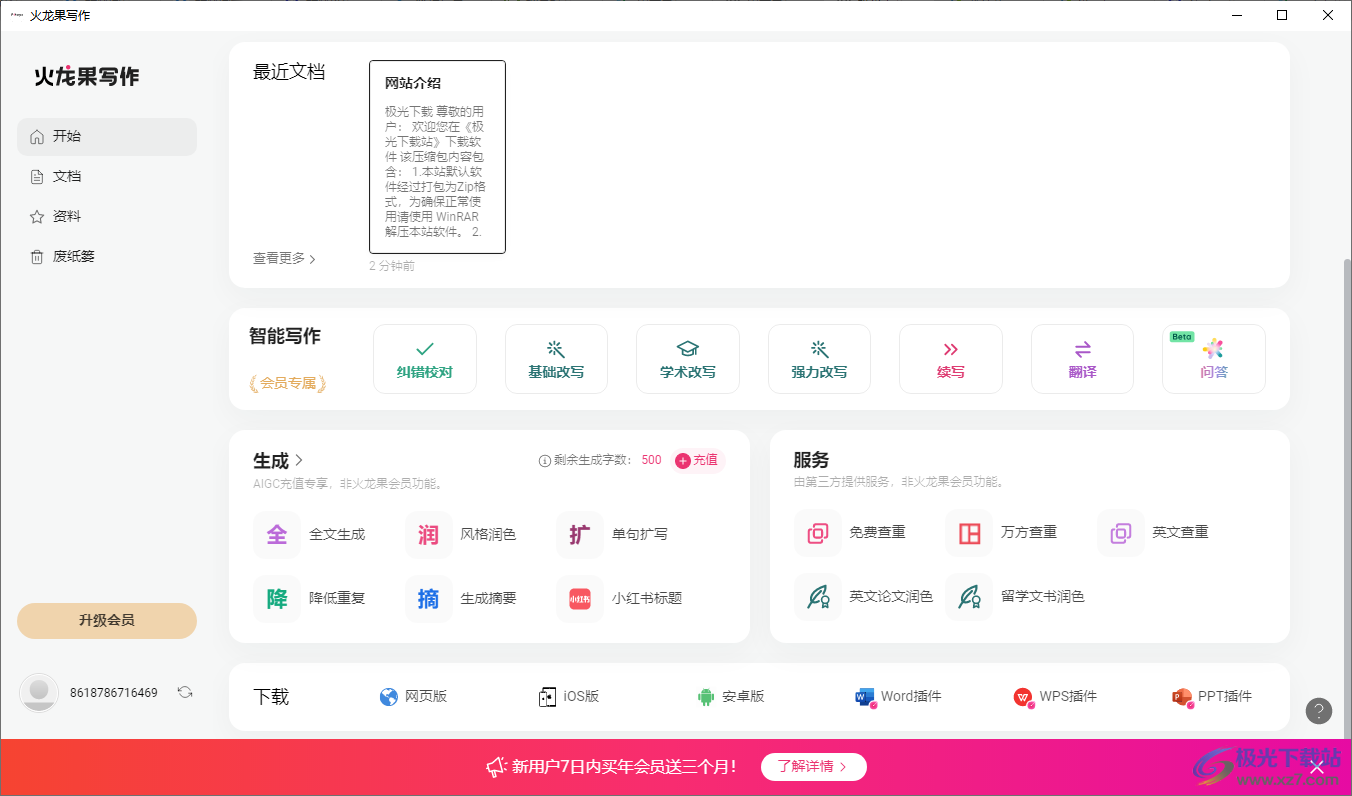Open 学术改写 academic rewrite

(x=688, y=359)
